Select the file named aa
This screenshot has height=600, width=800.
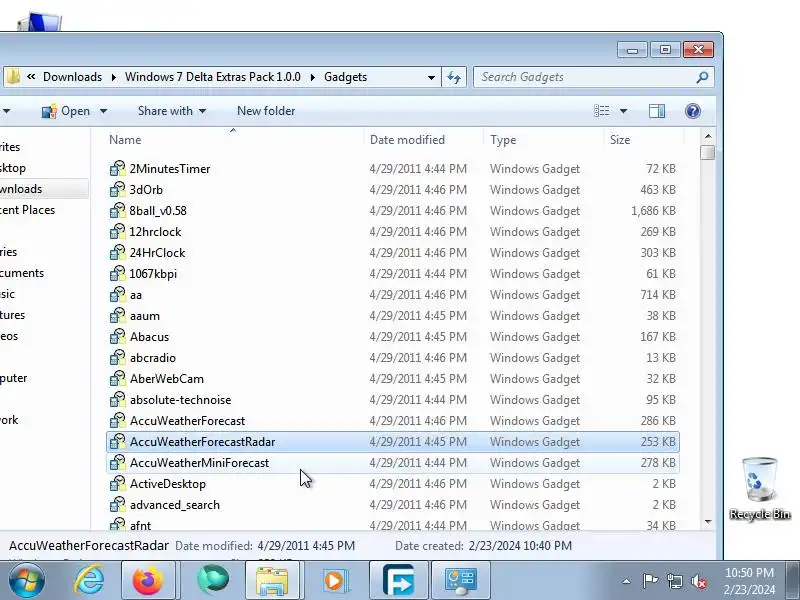[x=136, y=295]
